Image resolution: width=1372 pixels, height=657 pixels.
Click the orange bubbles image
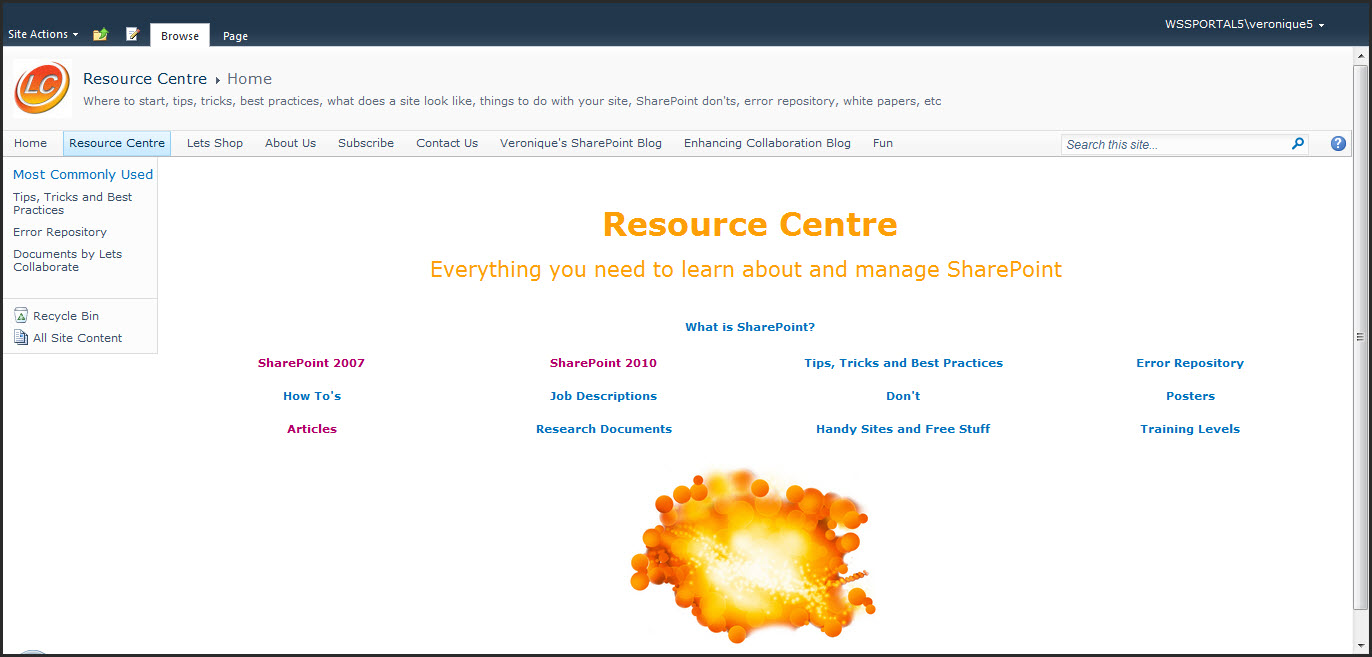pos(750,555)
